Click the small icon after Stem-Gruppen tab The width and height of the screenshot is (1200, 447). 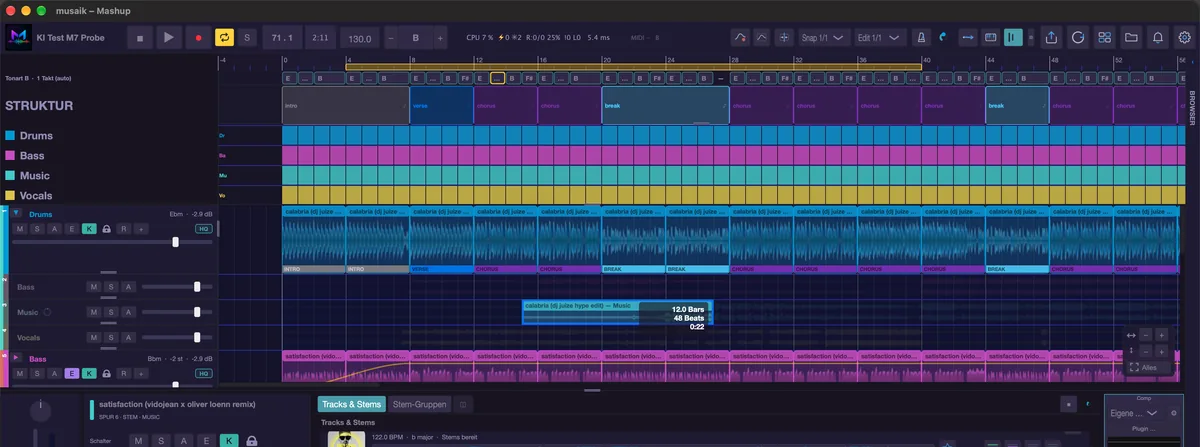(x=463, y=404)
